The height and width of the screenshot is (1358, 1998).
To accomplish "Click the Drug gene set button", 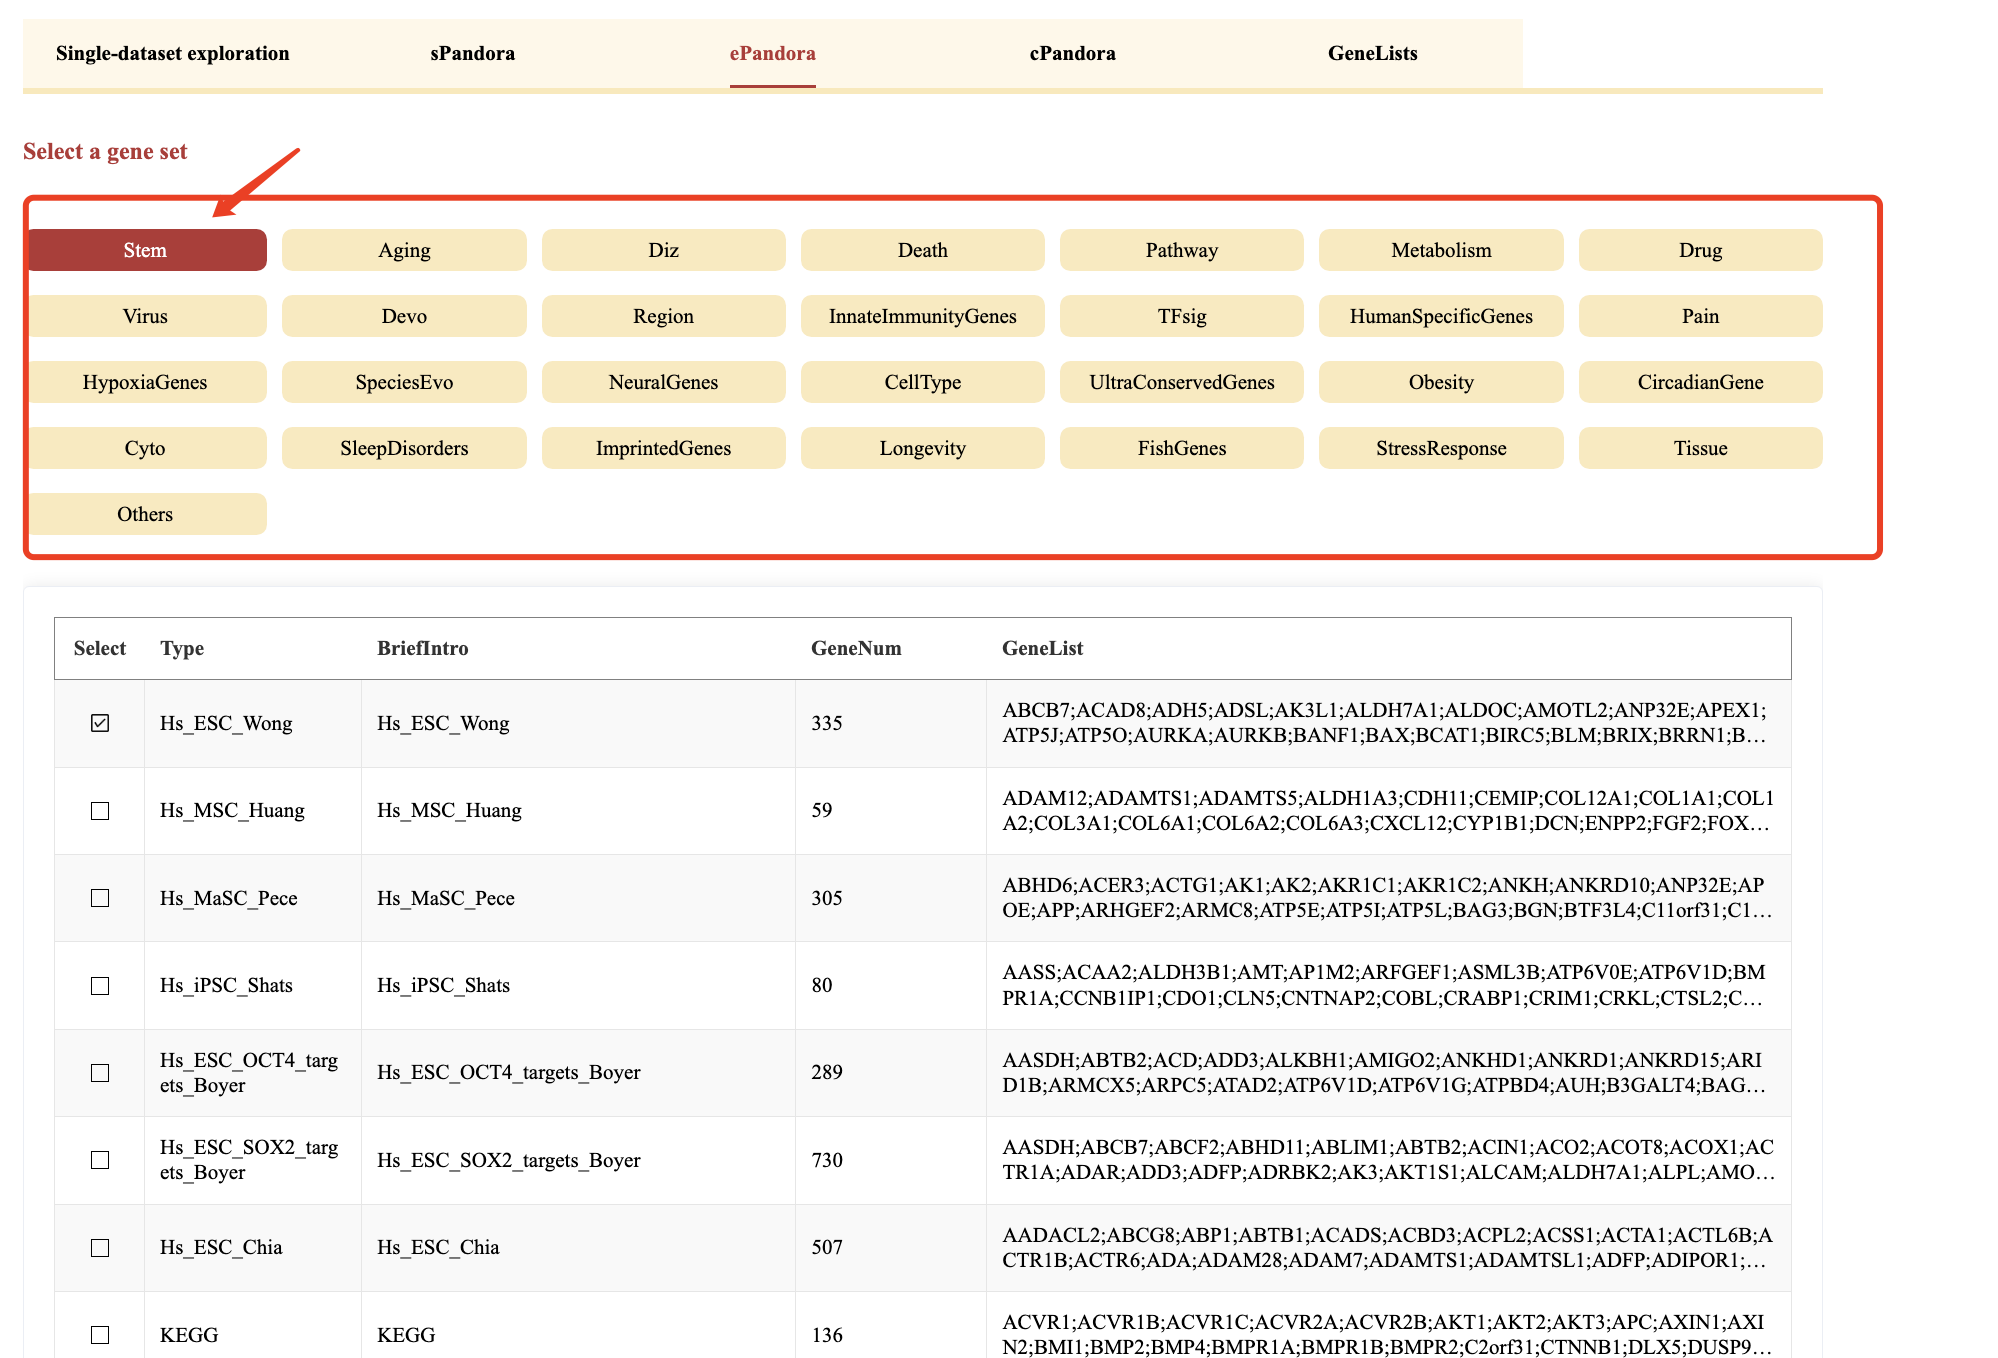I will pyautogui.click(x=1700, y=250).
